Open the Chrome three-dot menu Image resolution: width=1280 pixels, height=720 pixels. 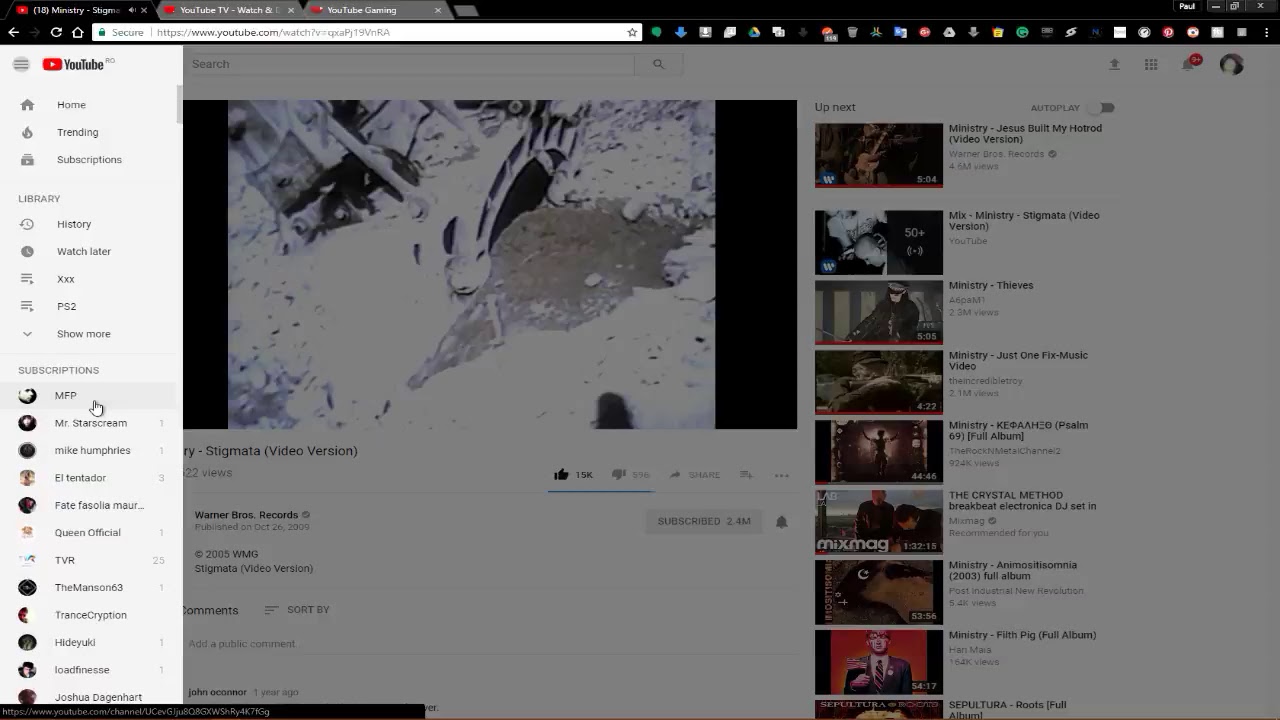click(1266, 32)
